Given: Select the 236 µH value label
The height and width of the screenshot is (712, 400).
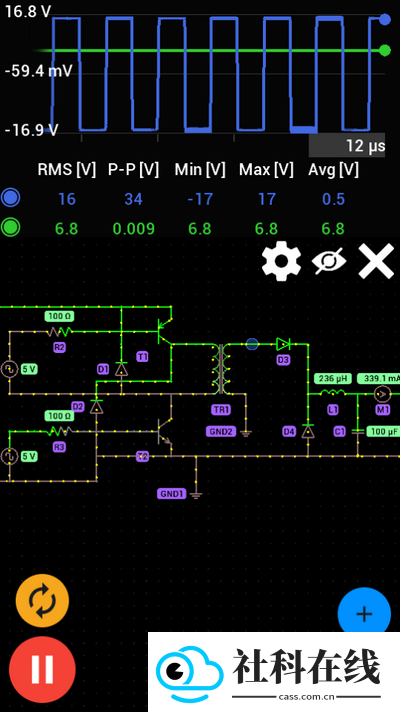Looking at the screenshot, I should (333, 378).
